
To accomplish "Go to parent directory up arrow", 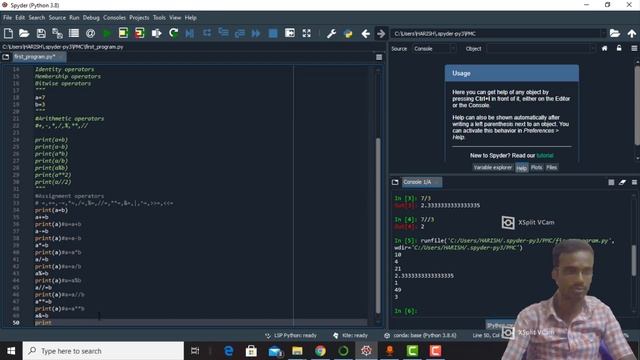I will pos(632,33).
